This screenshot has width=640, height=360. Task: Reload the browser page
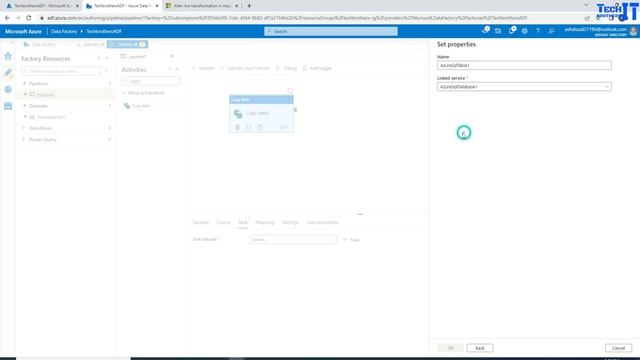[29, 18]
